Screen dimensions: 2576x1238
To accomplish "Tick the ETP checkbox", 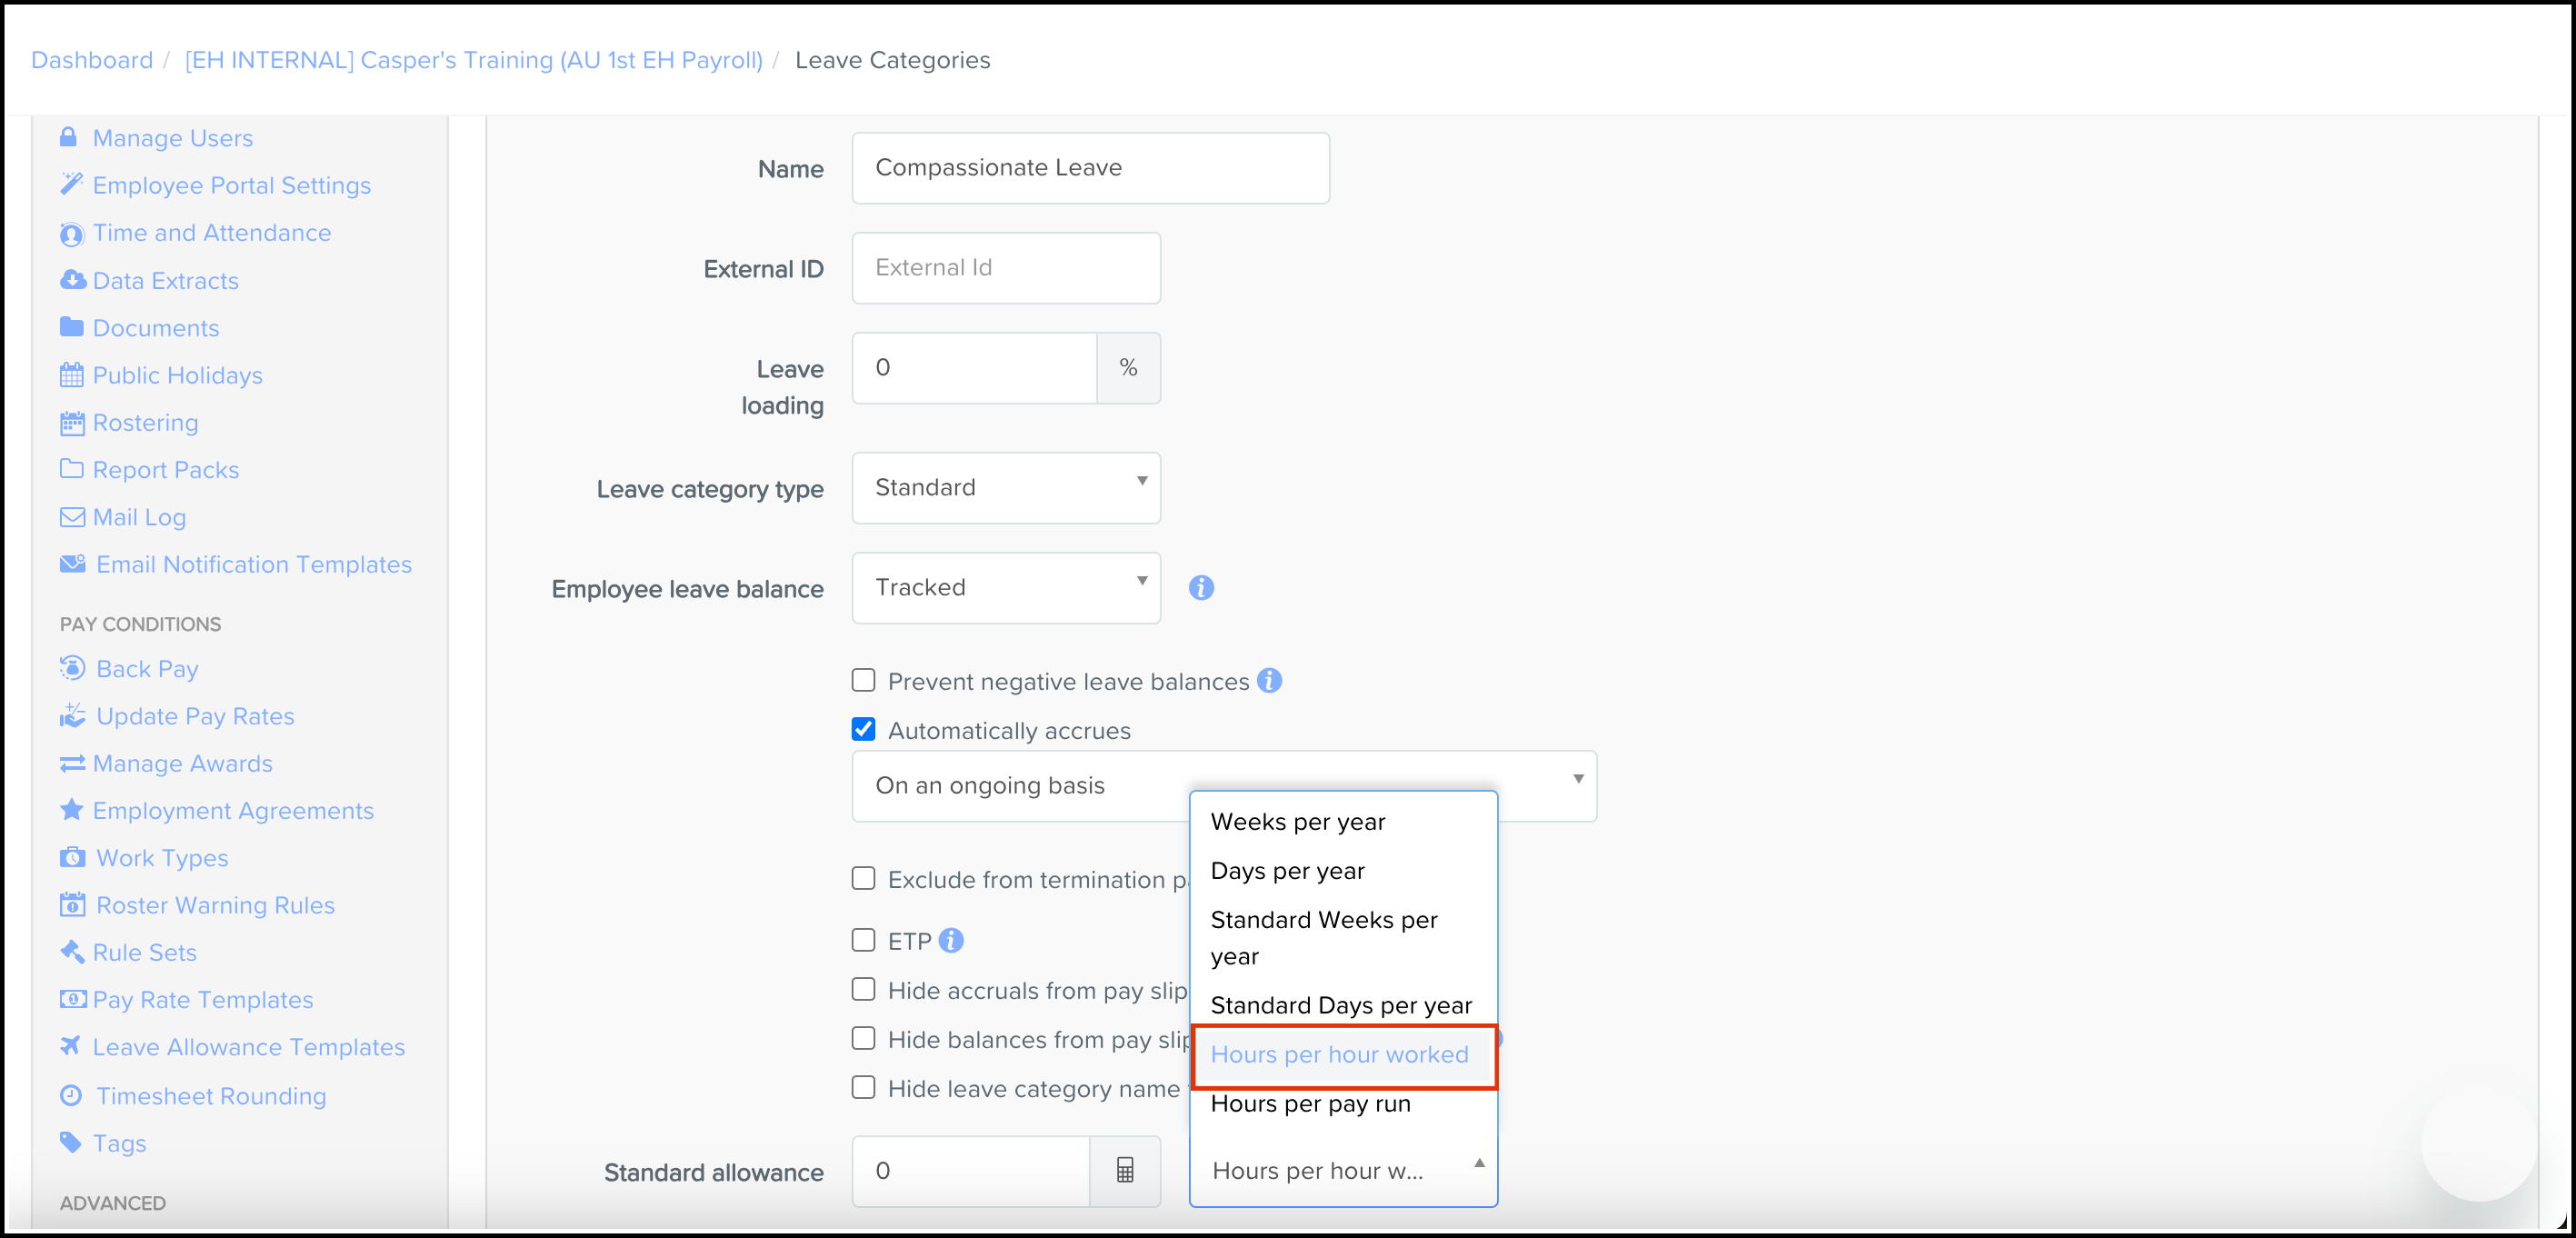I will pos(863,940).
